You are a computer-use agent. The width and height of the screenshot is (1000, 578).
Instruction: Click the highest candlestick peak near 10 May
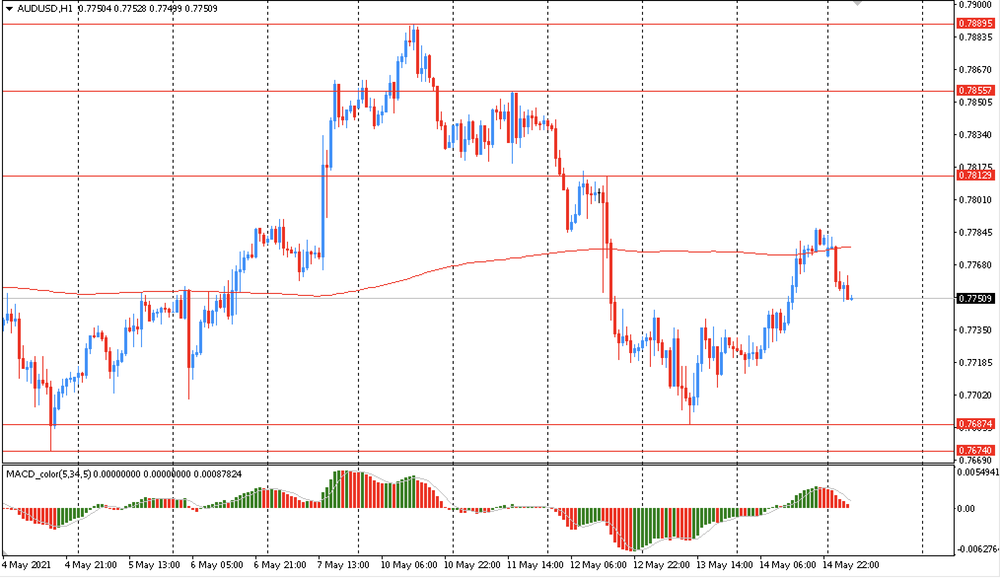[x=411, y=32]
